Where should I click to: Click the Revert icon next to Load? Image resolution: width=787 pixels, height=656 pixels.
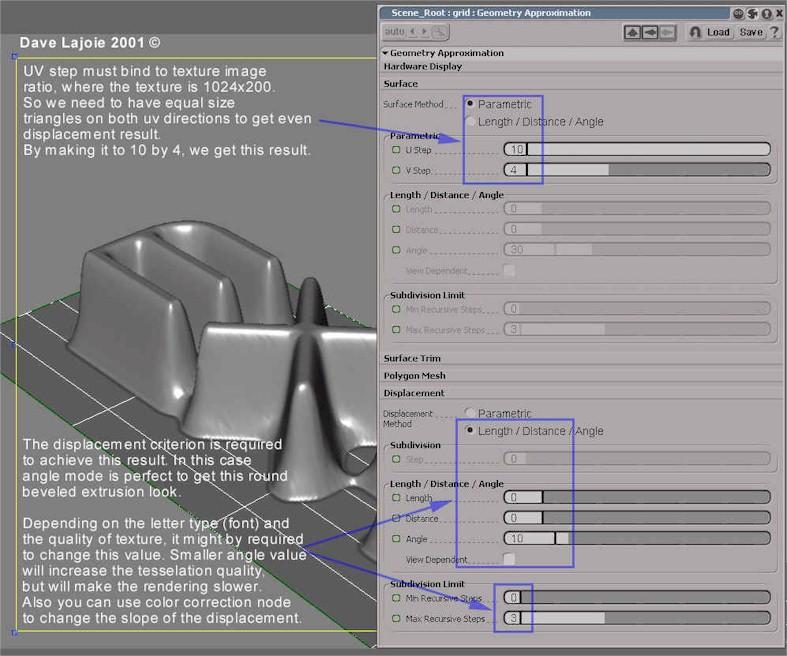(x=695, y=32)
